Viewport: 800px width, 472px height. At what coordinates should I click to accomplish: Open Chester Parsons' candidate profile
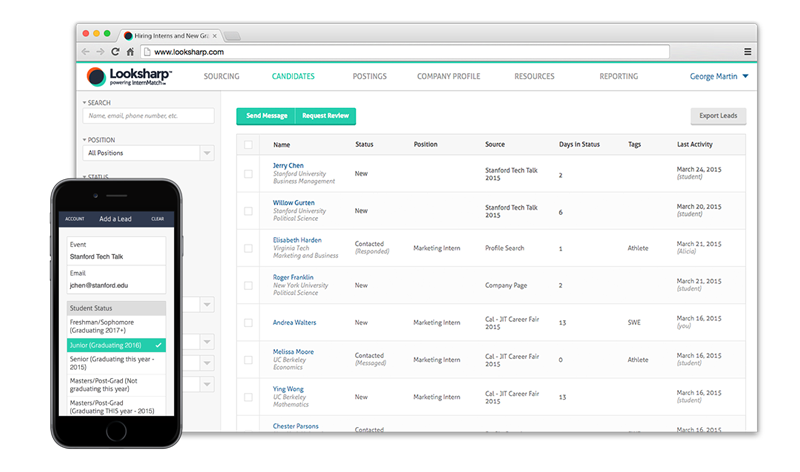(295, 426)
